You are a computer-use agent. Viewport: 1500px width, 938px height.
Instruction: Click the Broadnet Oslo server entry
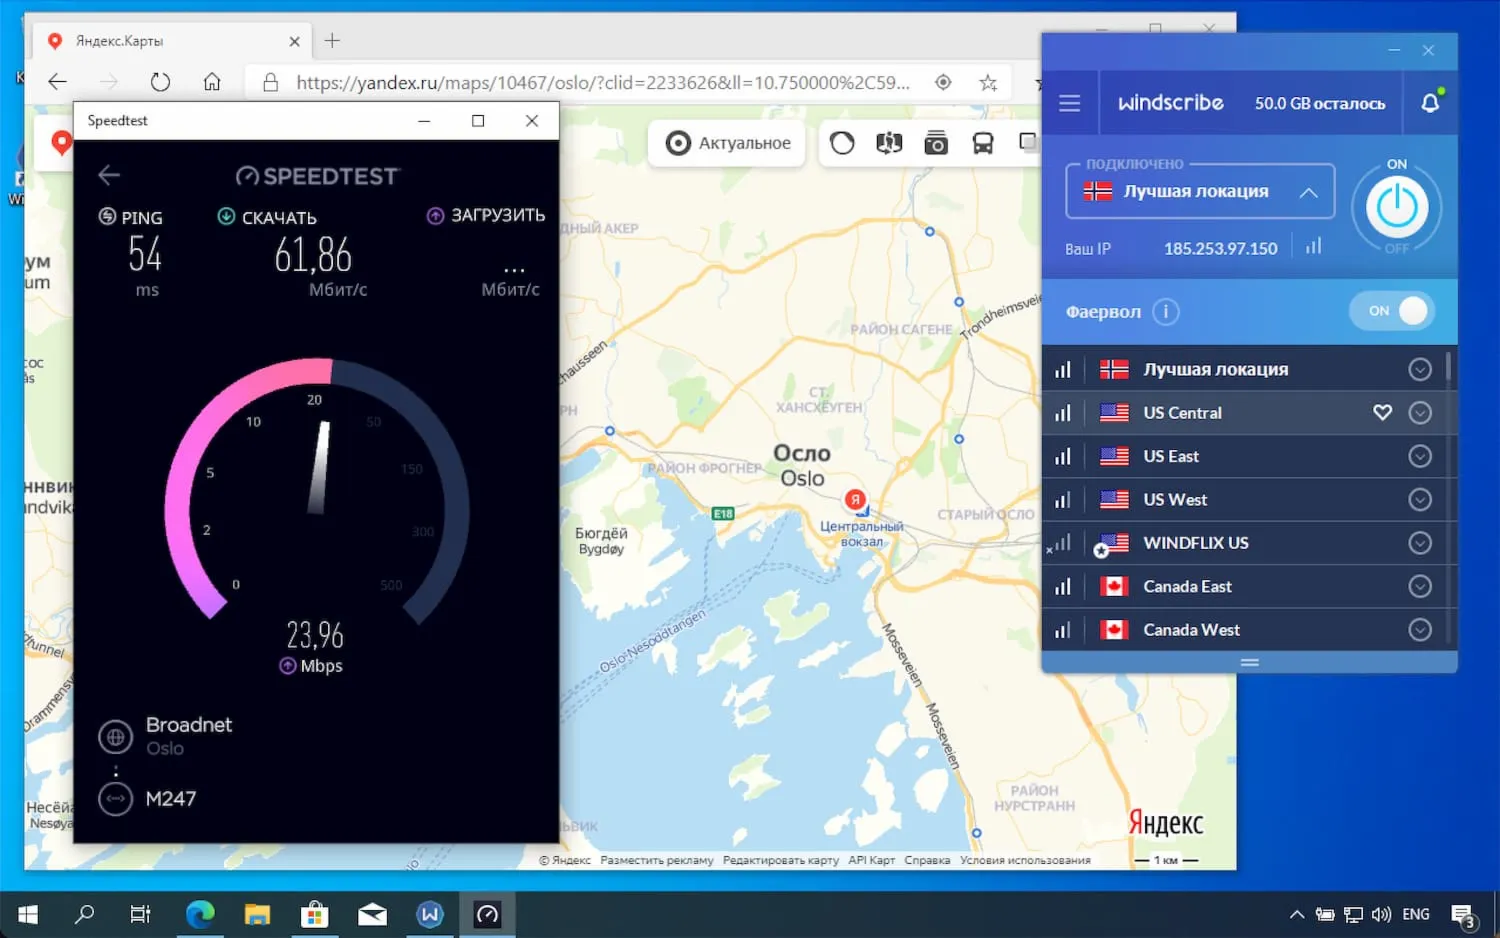coord(166,736)
